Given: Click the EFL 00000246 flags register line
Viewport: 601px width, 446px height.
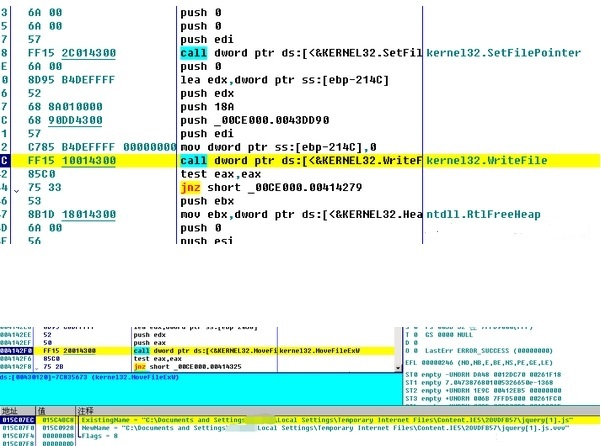Looking at the screenshot, I should [470, 359].
